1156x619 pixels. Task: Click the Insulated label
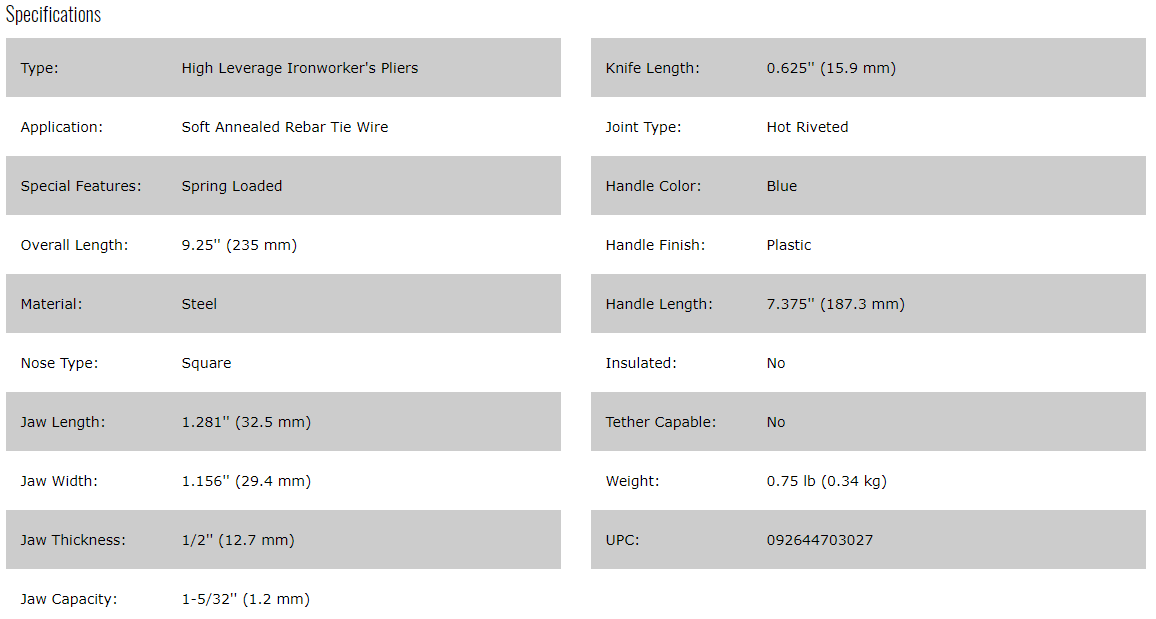[x=640, y=363]
